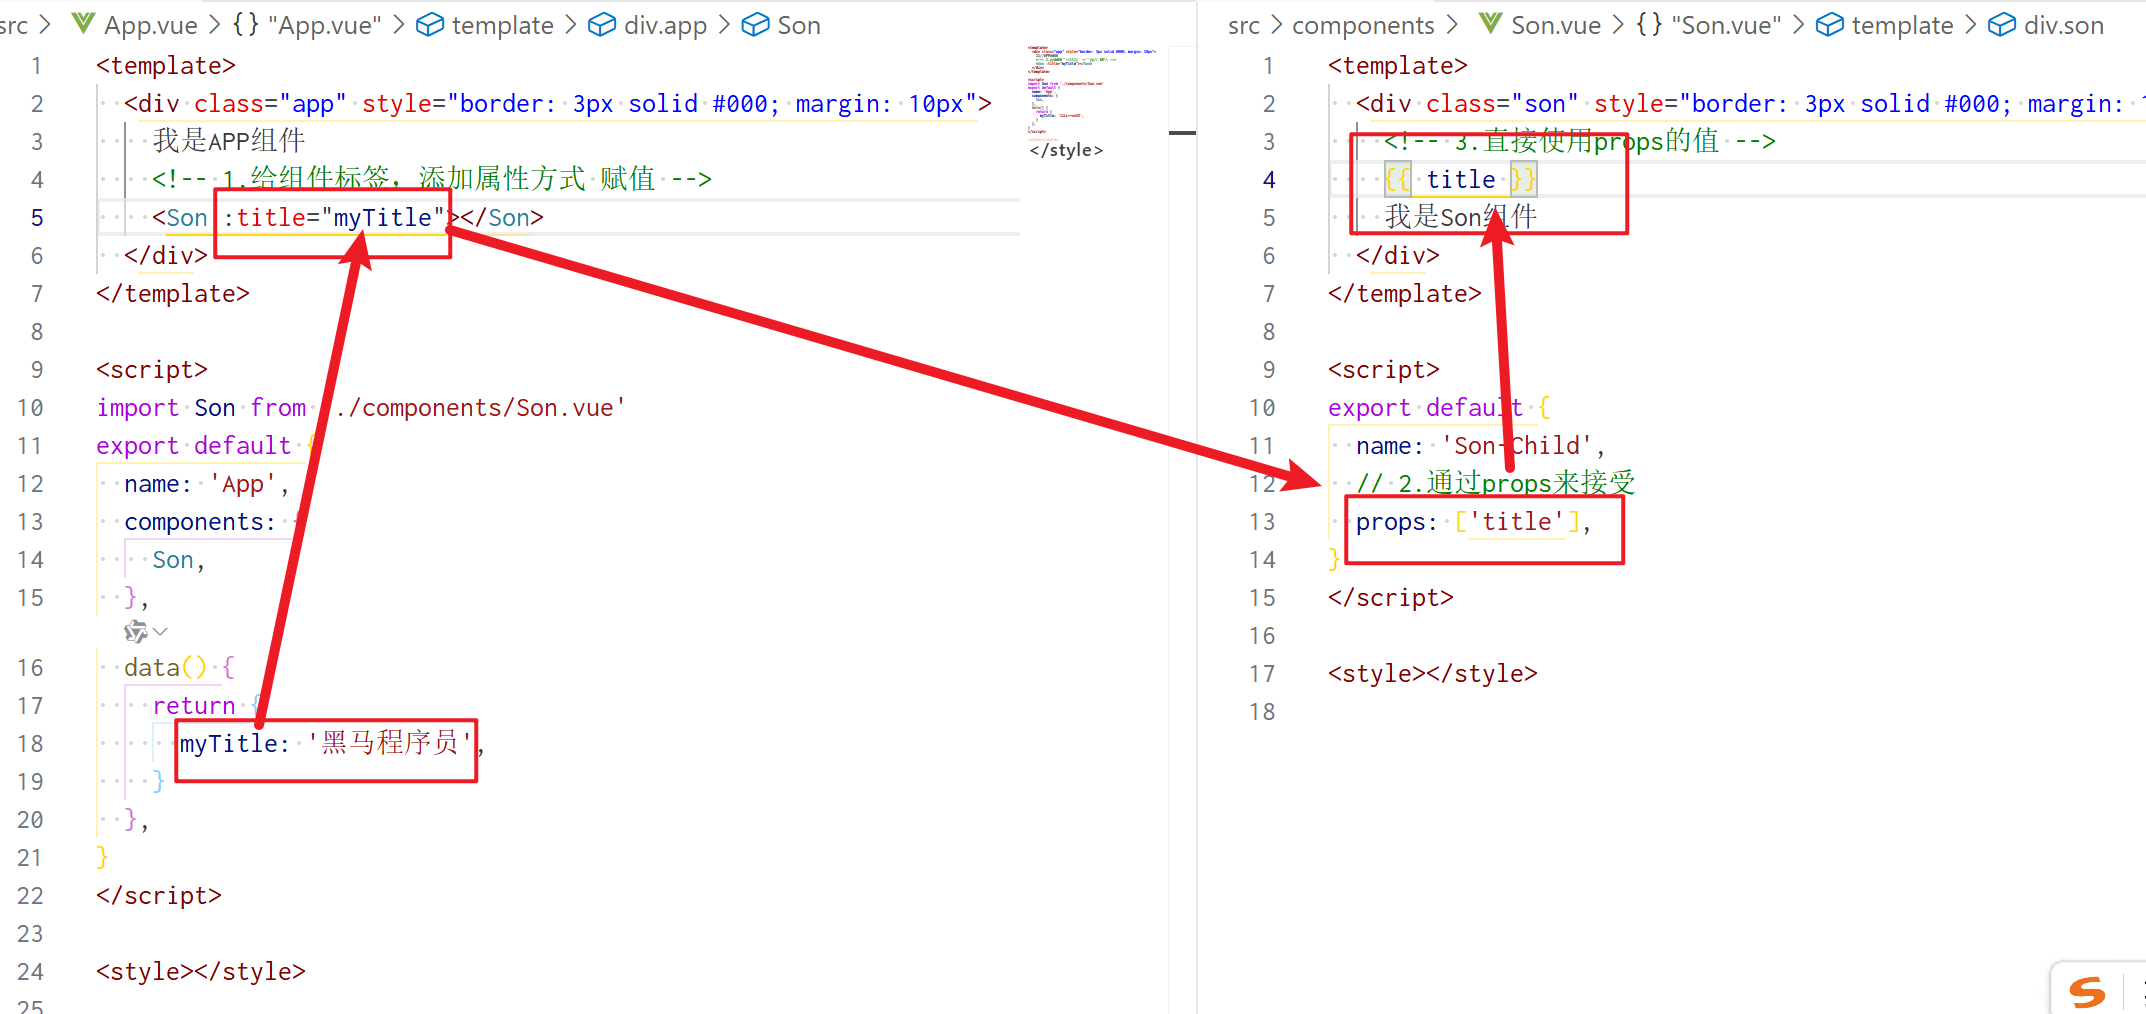The width and height of the screenshot is (2146, 1014).
Task: Open the AI code lens icon above data()
Action: pos(136,631)
